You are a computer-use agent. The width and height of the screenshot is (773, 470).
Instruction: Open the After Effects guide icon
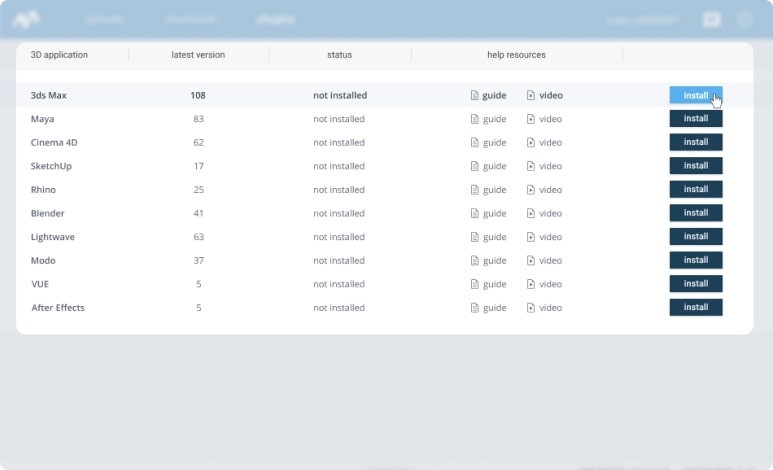474,308
